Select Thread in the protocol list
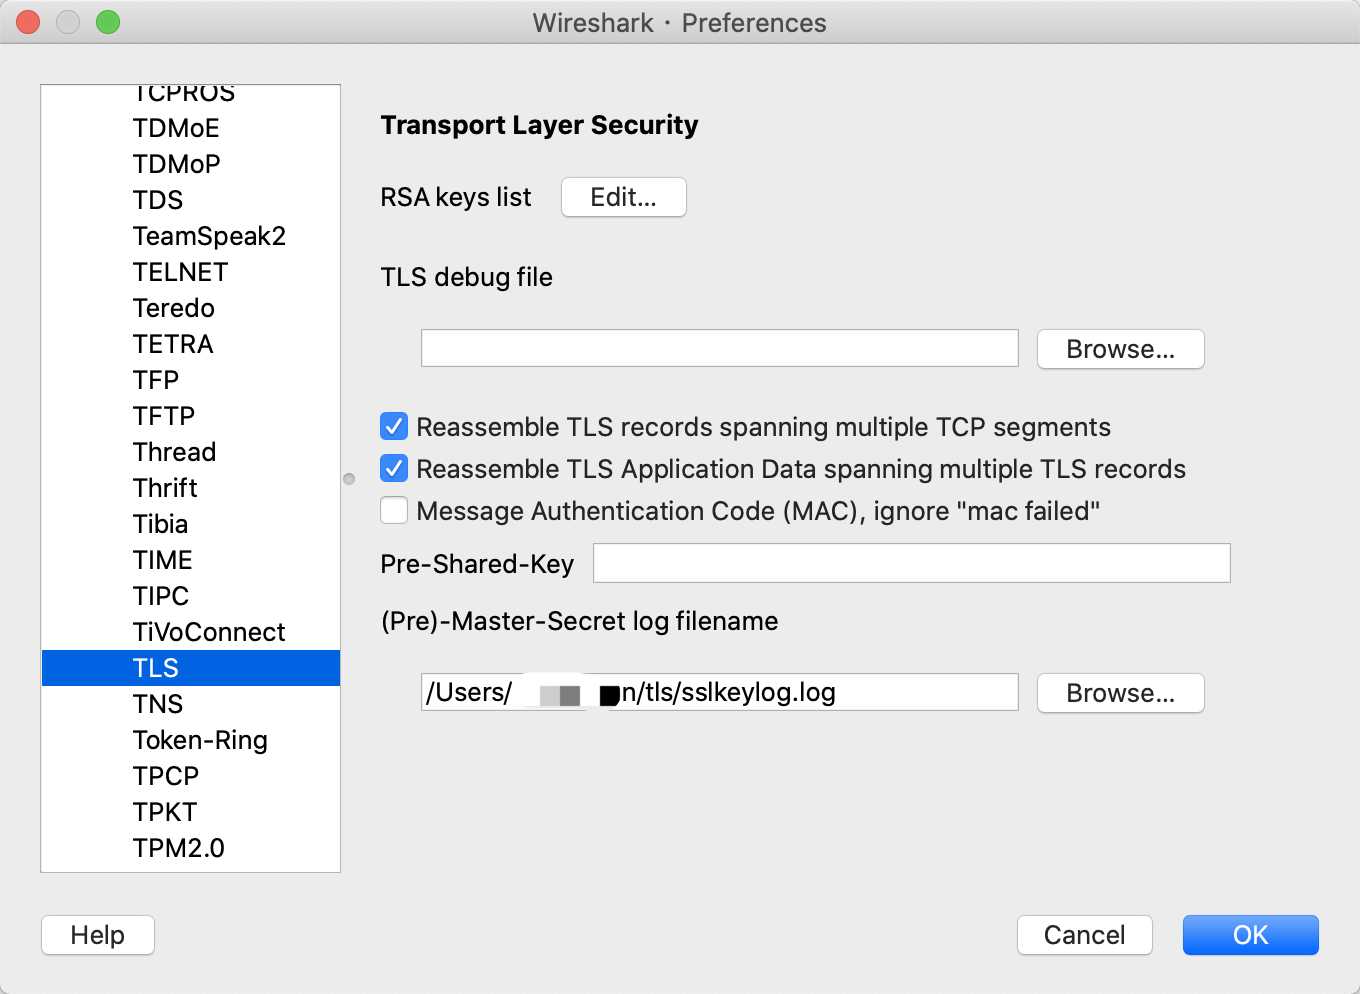Screen dimensions: 1360x994 pyautogui.click(x=190, y=452)
